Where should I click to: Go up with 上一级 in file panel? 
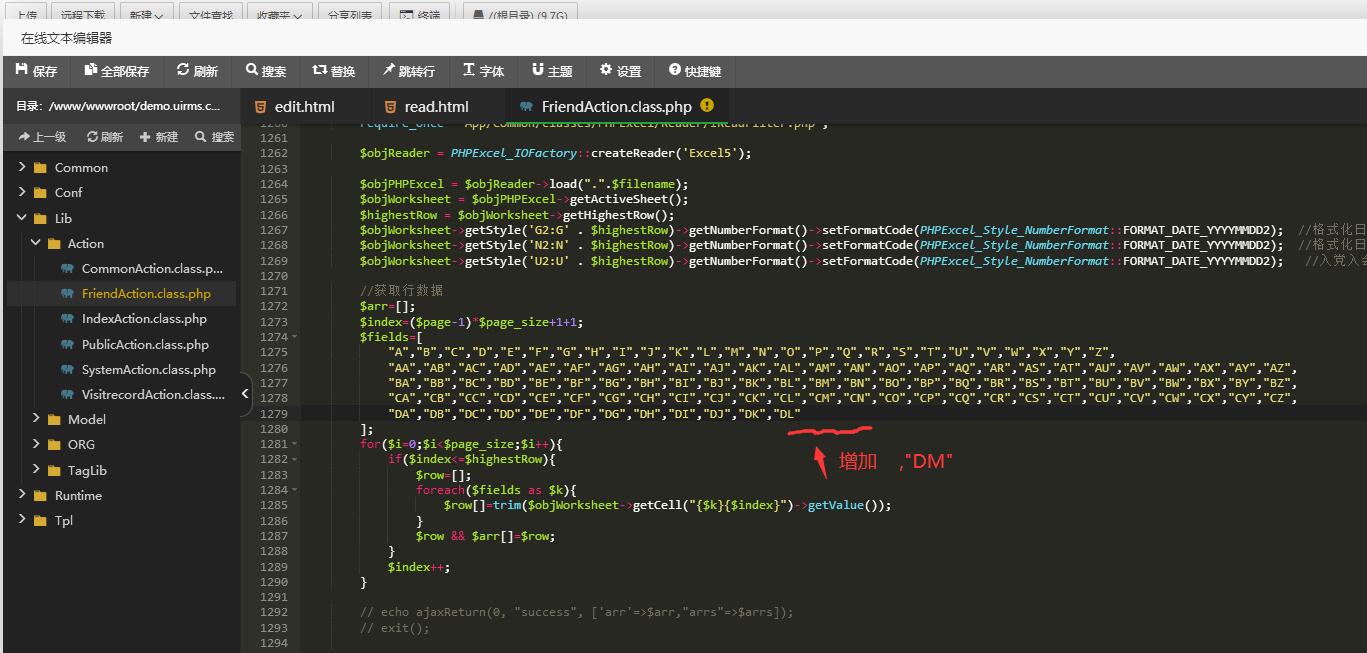(43, 137)
